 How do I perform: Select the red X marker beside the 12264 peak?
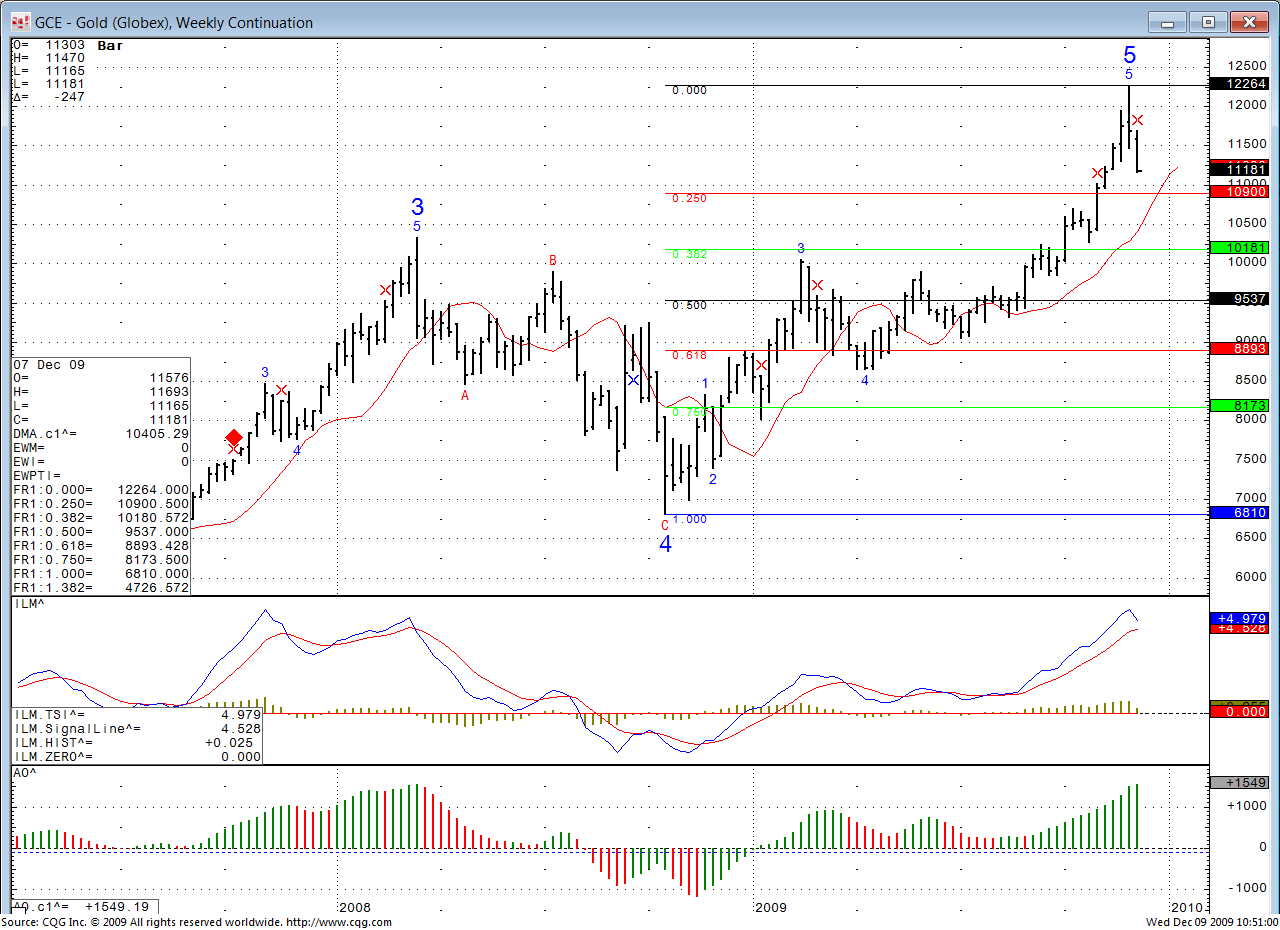pos(1137,120)
